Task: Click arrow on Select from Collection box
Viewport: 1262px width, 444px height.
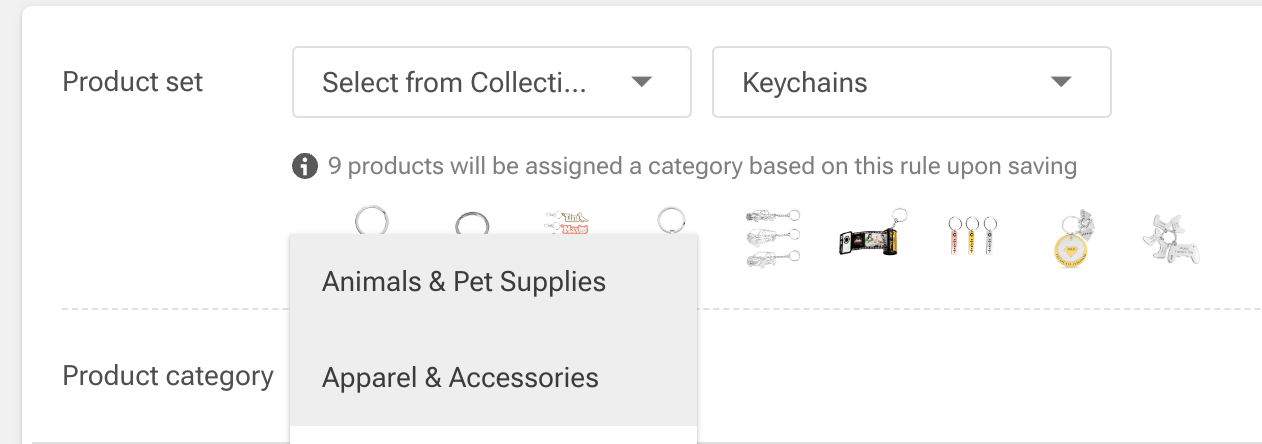Action: pos(642,82)
